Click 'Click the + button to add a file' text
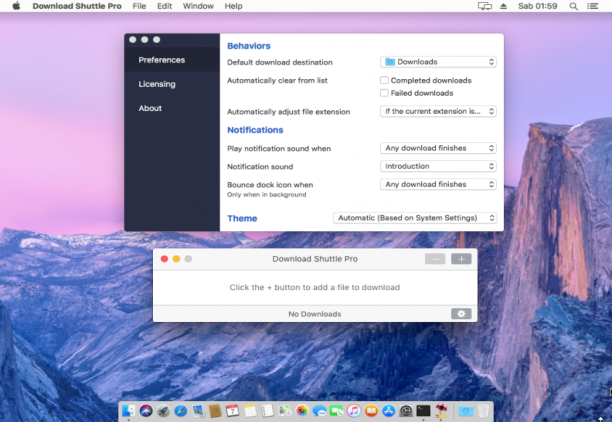This screenshot has width=612, height=422. pyautogui.click(x=315, y=287)
